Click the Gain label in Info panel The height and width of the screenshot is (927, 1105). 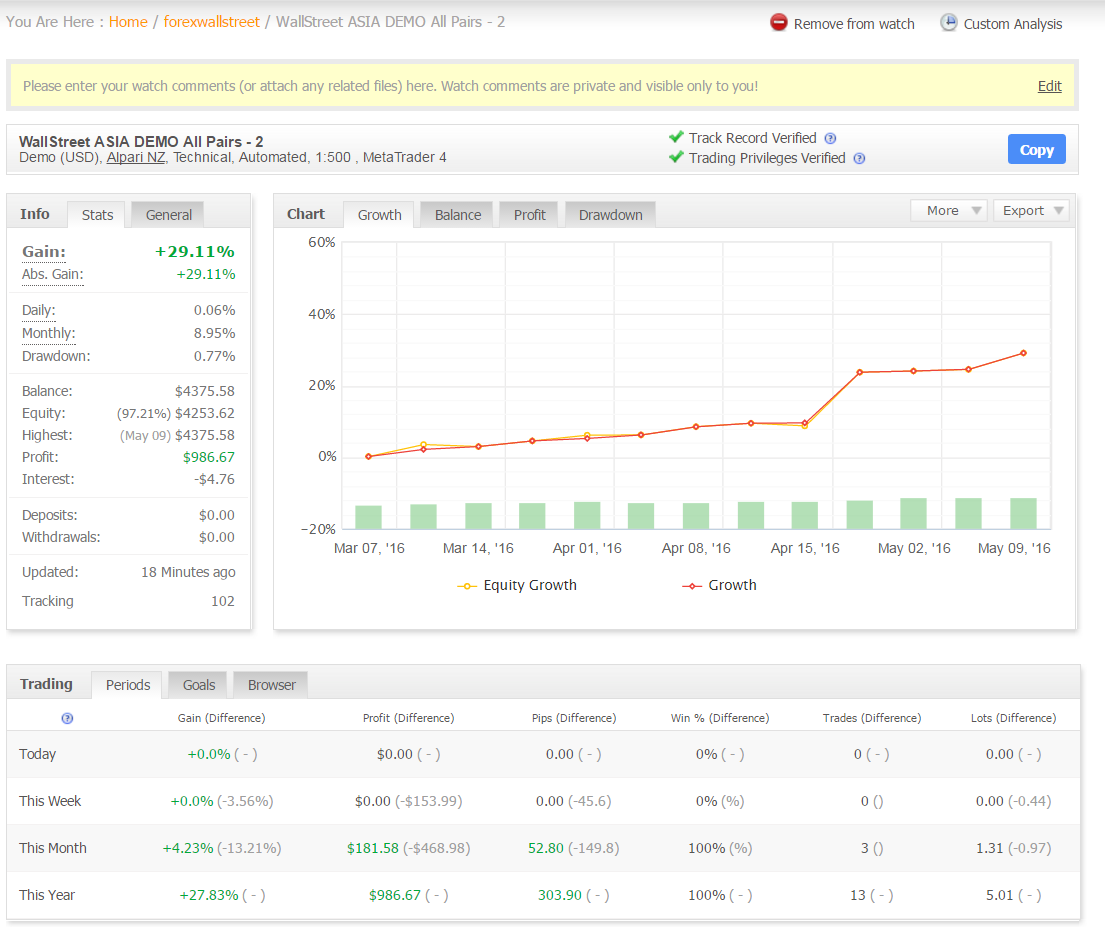(44, 252)
